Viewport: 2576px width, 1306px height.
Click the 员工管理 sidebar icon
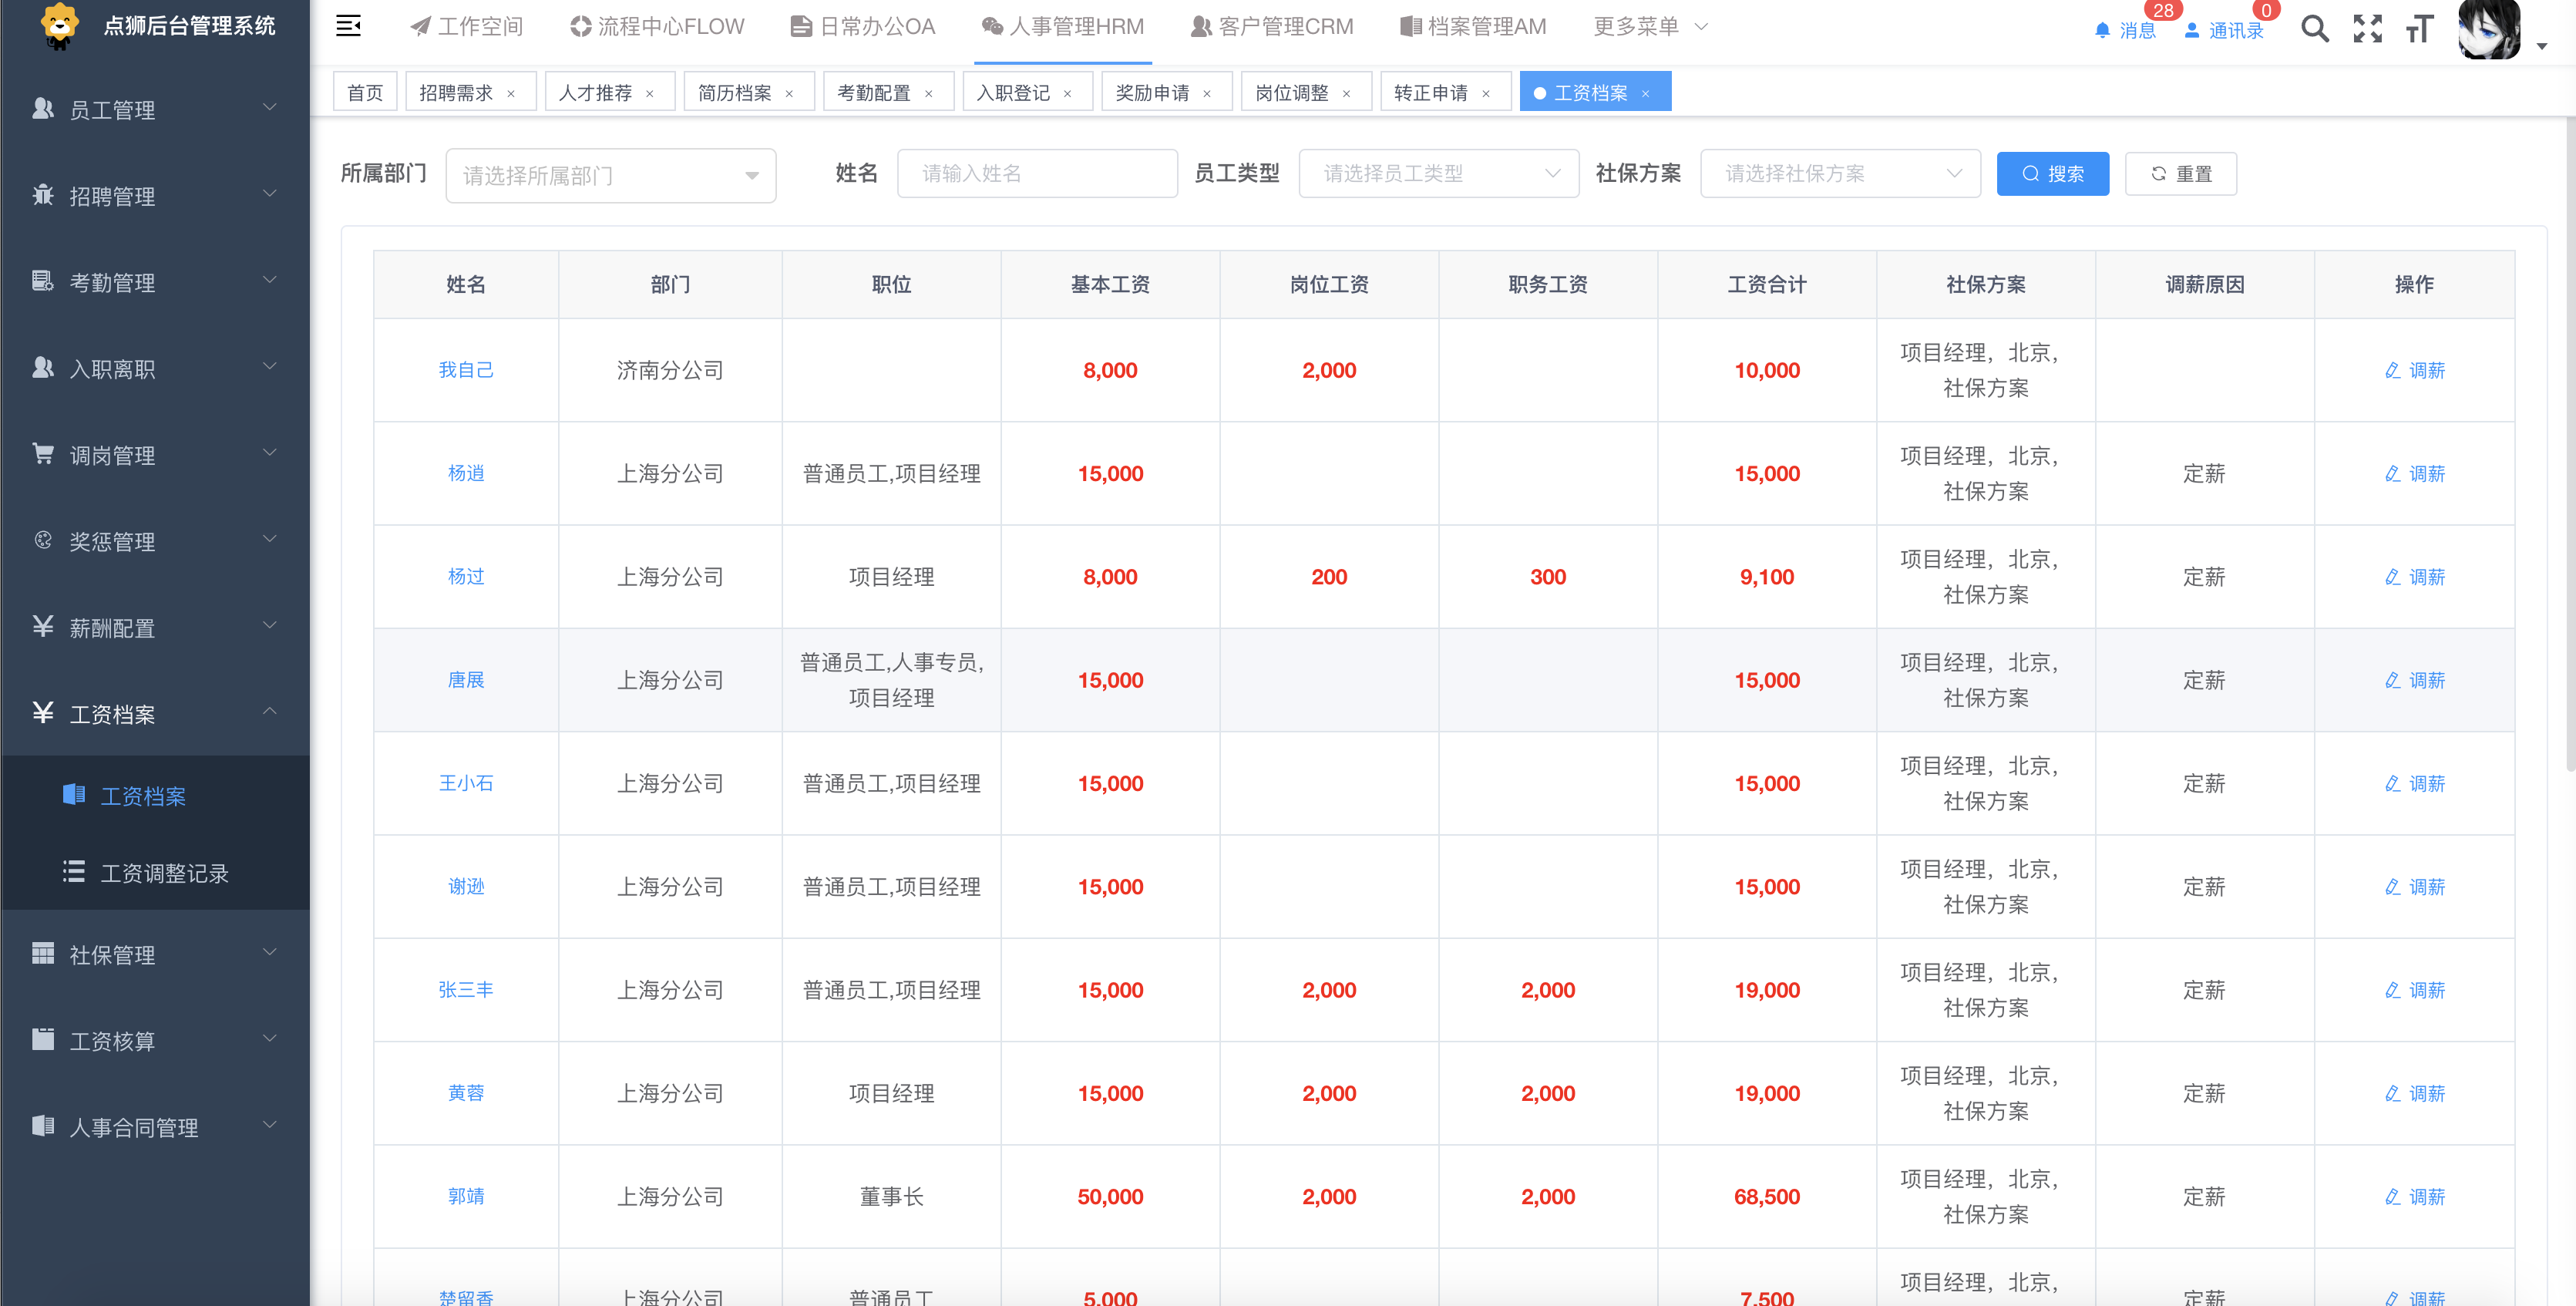pos(43,108)
